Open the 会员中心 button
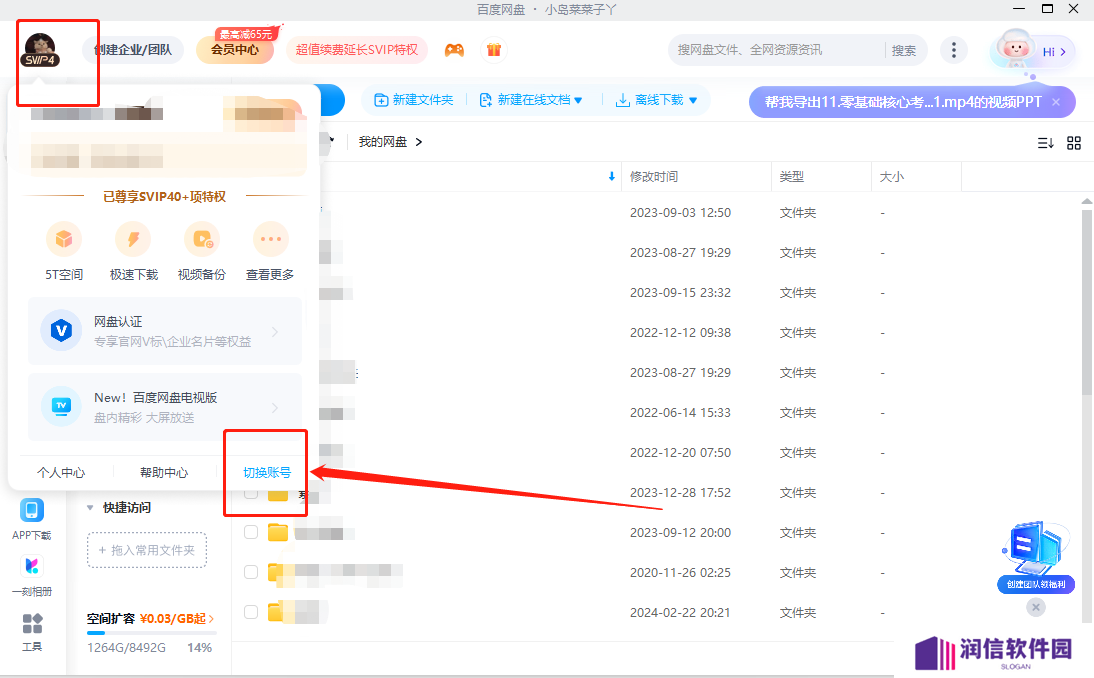Viewport: 1094px width, 678px height. [235, 50]
